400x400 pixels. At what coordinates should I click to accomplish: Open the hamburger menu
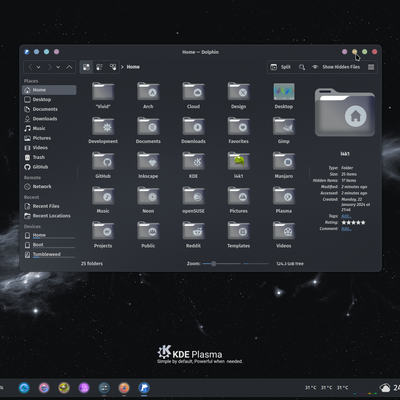click(x=371, y=67)
